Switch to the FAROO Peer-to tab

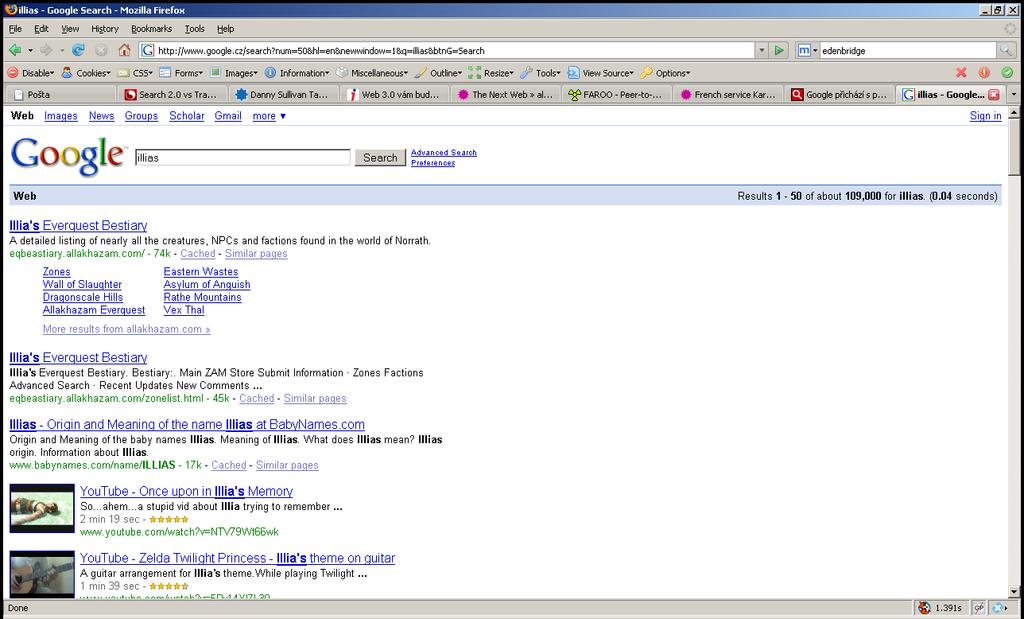coord(616,95)
